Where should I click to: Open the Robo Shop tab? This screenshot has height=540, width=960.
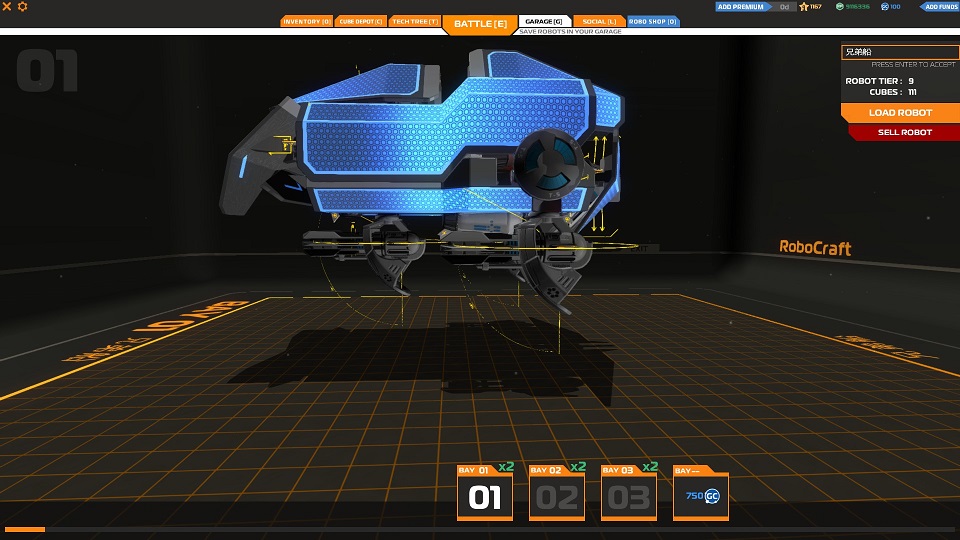(x=653, y=21)
